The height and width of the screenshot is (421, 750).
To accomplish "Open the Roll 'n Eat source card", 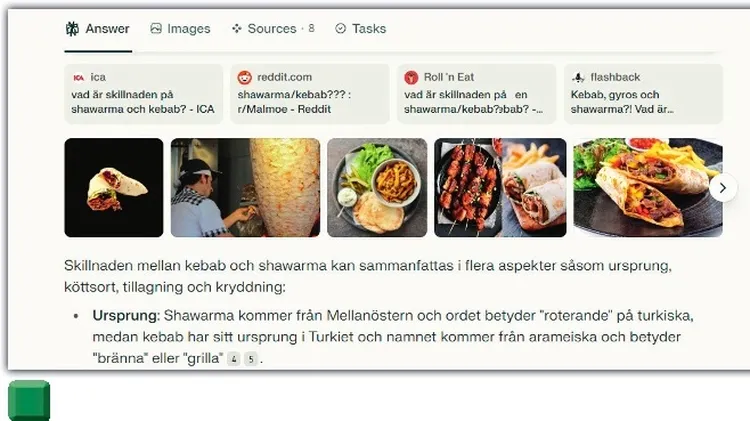I will tap(476, 94).
